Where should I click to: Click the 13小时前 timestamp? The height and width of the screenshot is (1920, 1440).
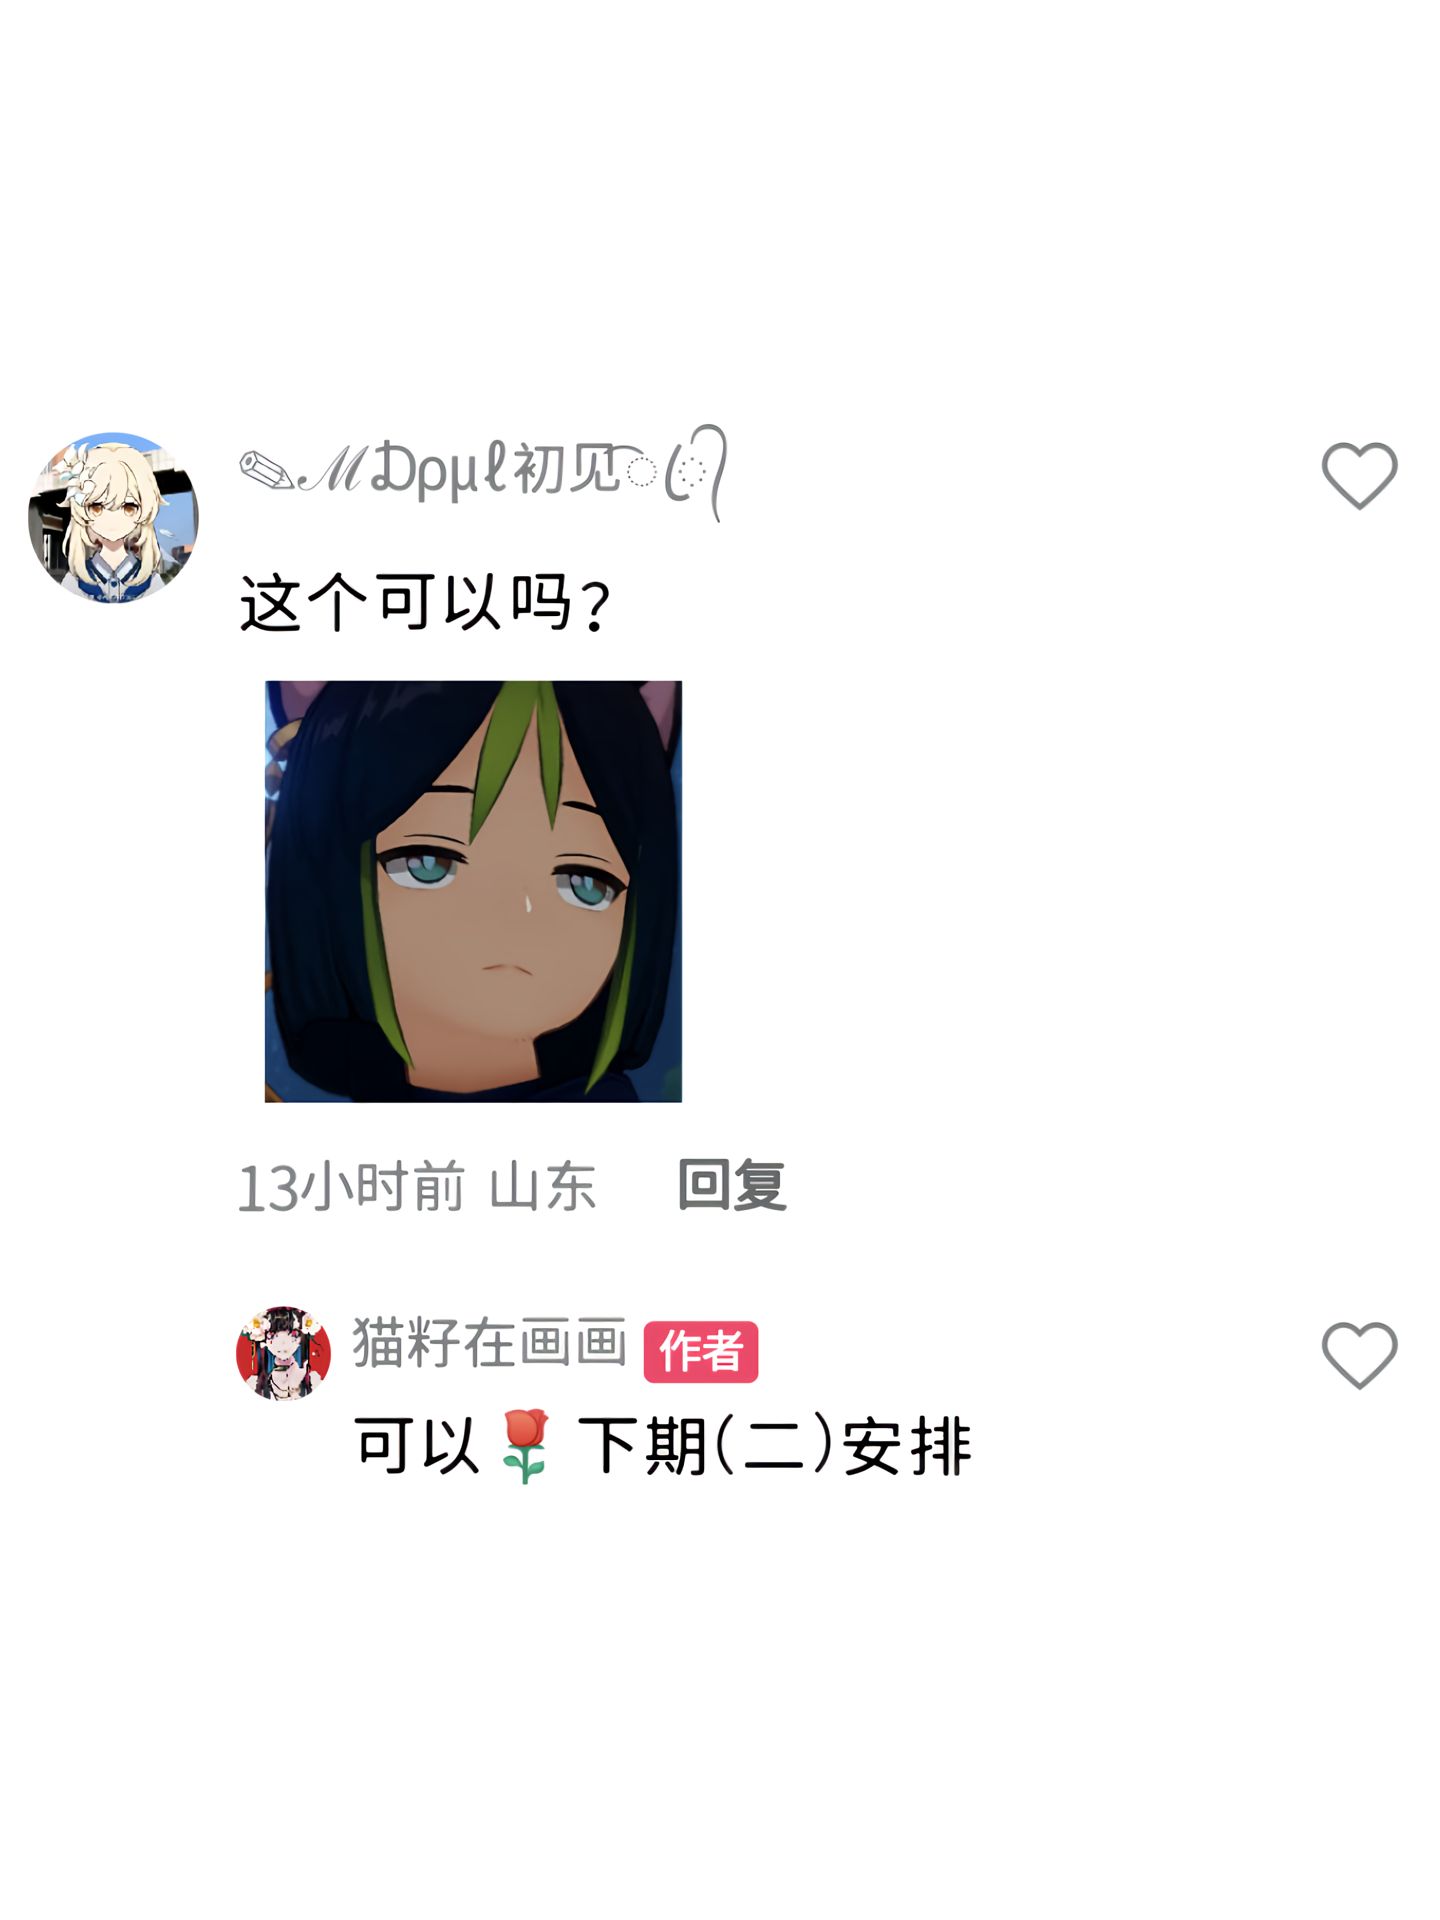pos(351,1187)
